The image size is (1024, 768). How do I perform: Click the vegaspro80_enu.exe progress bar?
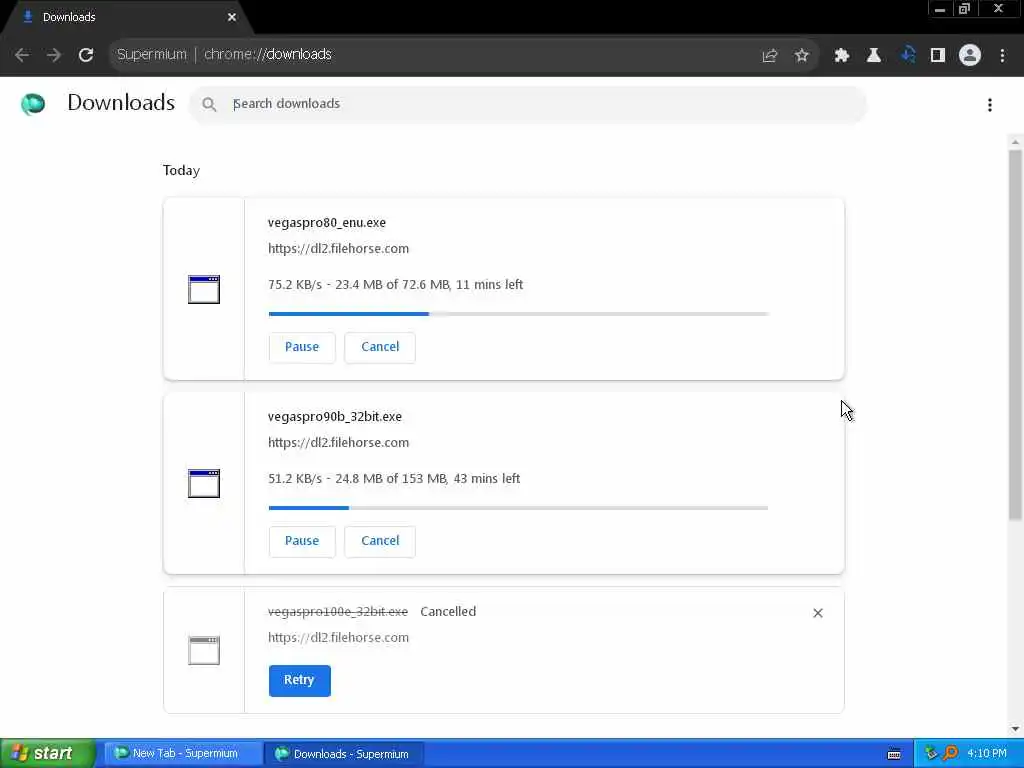pyautogui.click(x=519, y=314)
